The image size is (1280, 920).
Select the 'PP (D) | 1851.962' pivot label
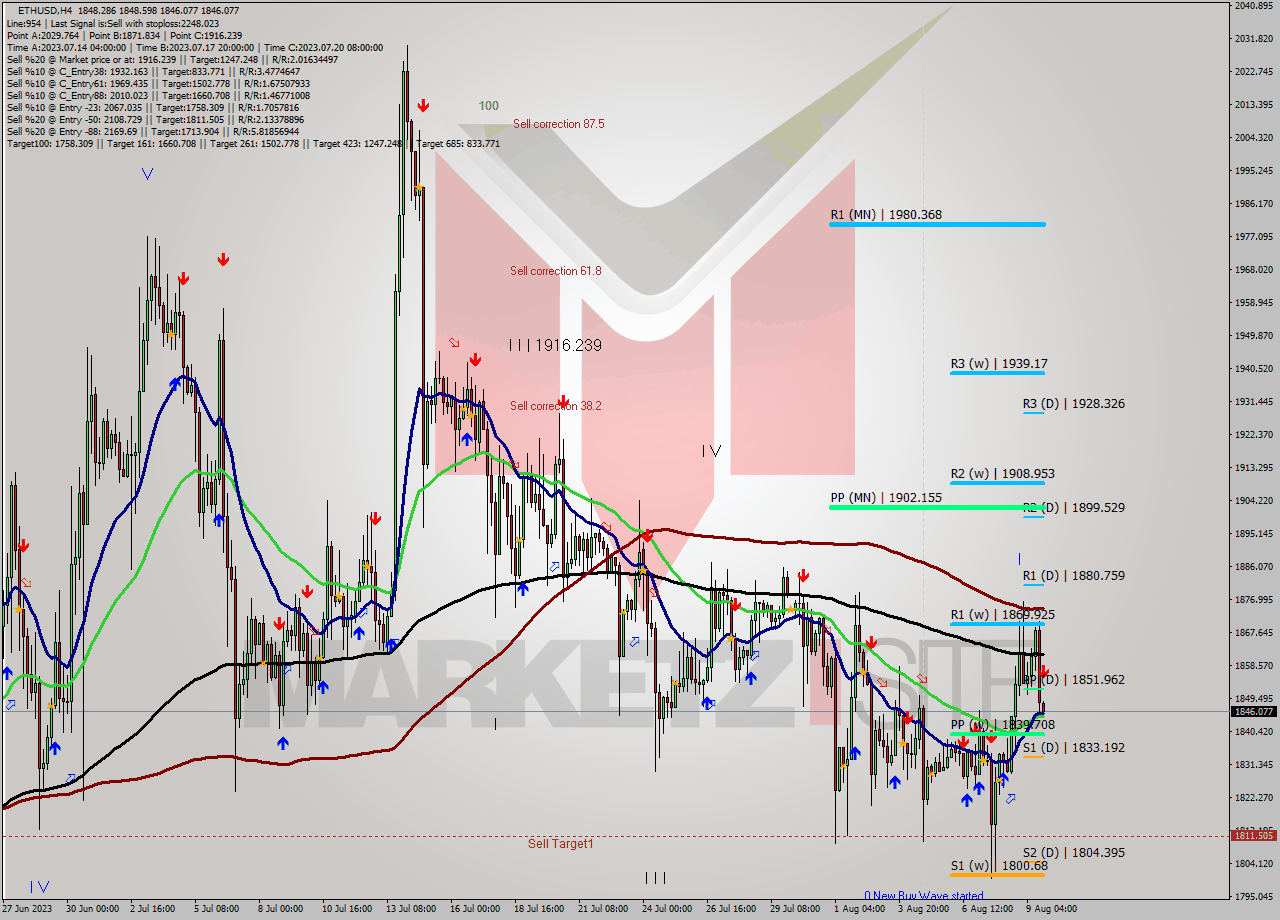click(1073, 680)
